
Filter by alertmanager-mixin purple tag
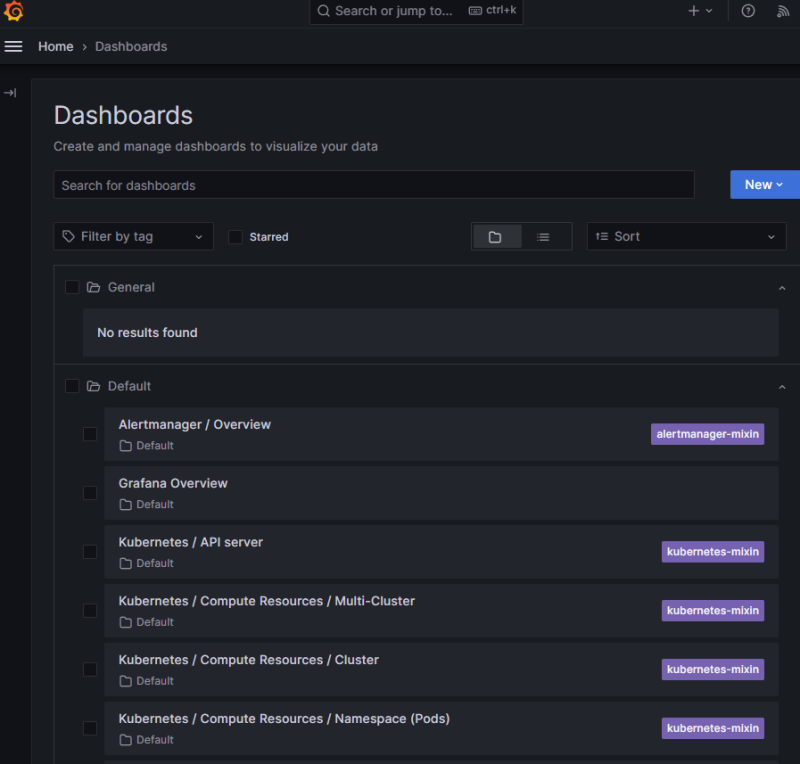pyautogui.click(x=707, y=434)
